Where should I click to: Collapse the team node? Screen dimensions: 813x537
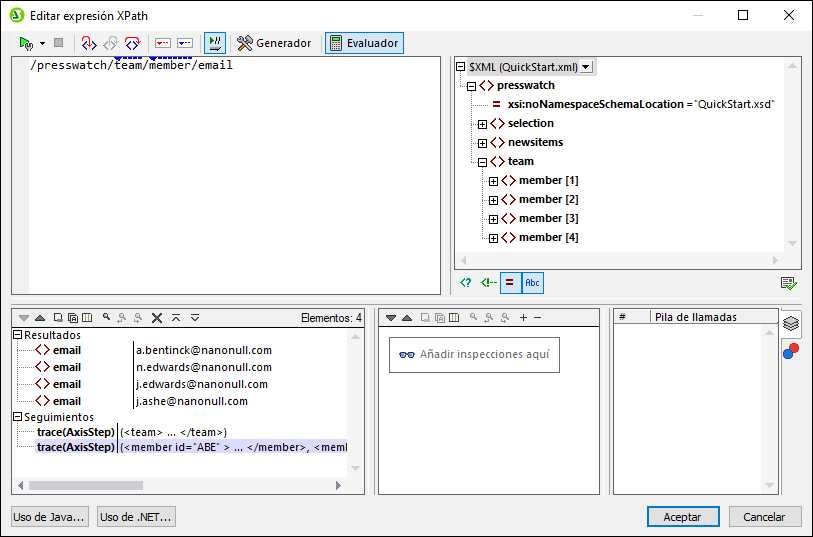482,162
